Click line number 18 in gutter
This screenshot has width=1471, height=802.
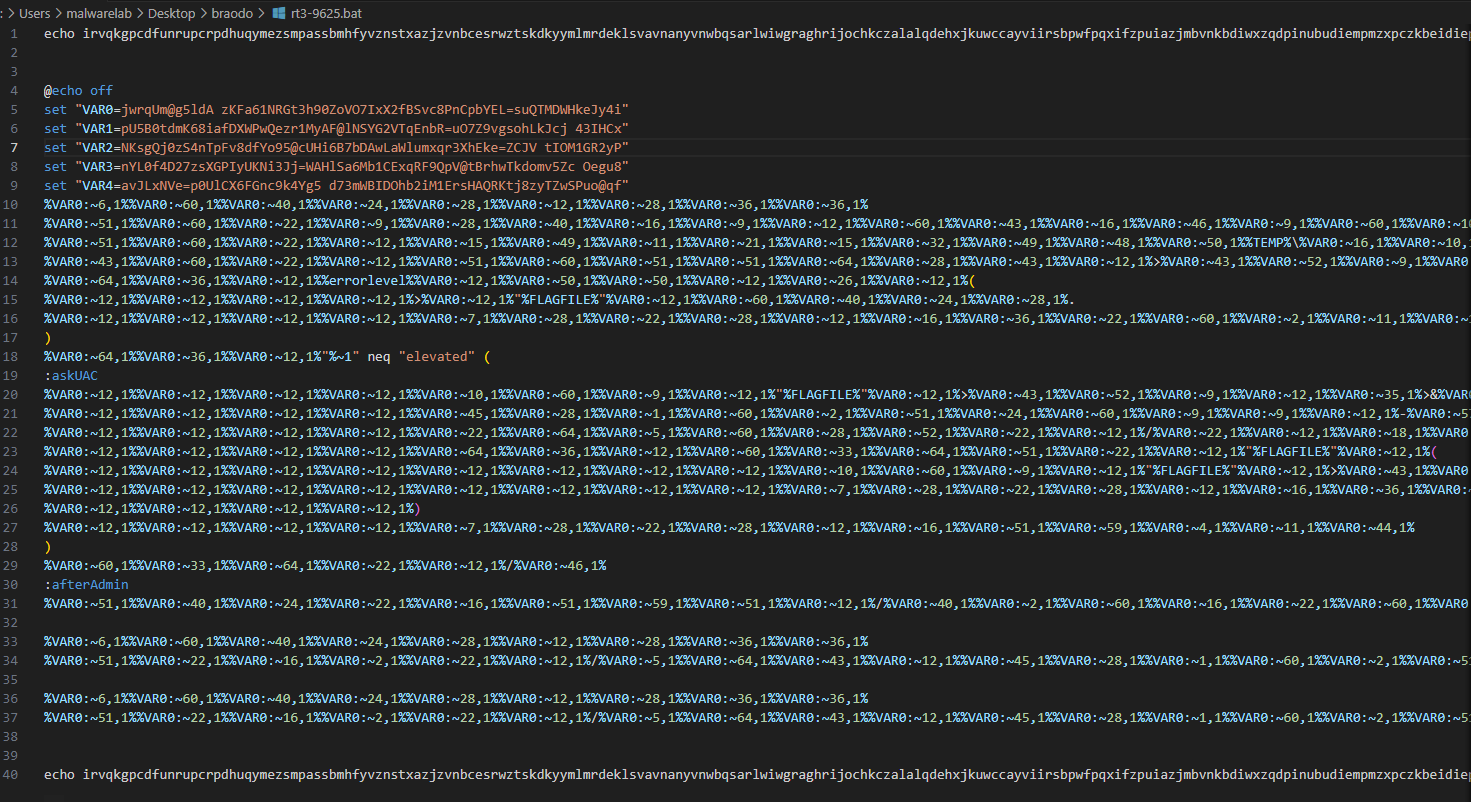[x=11, y=357]
